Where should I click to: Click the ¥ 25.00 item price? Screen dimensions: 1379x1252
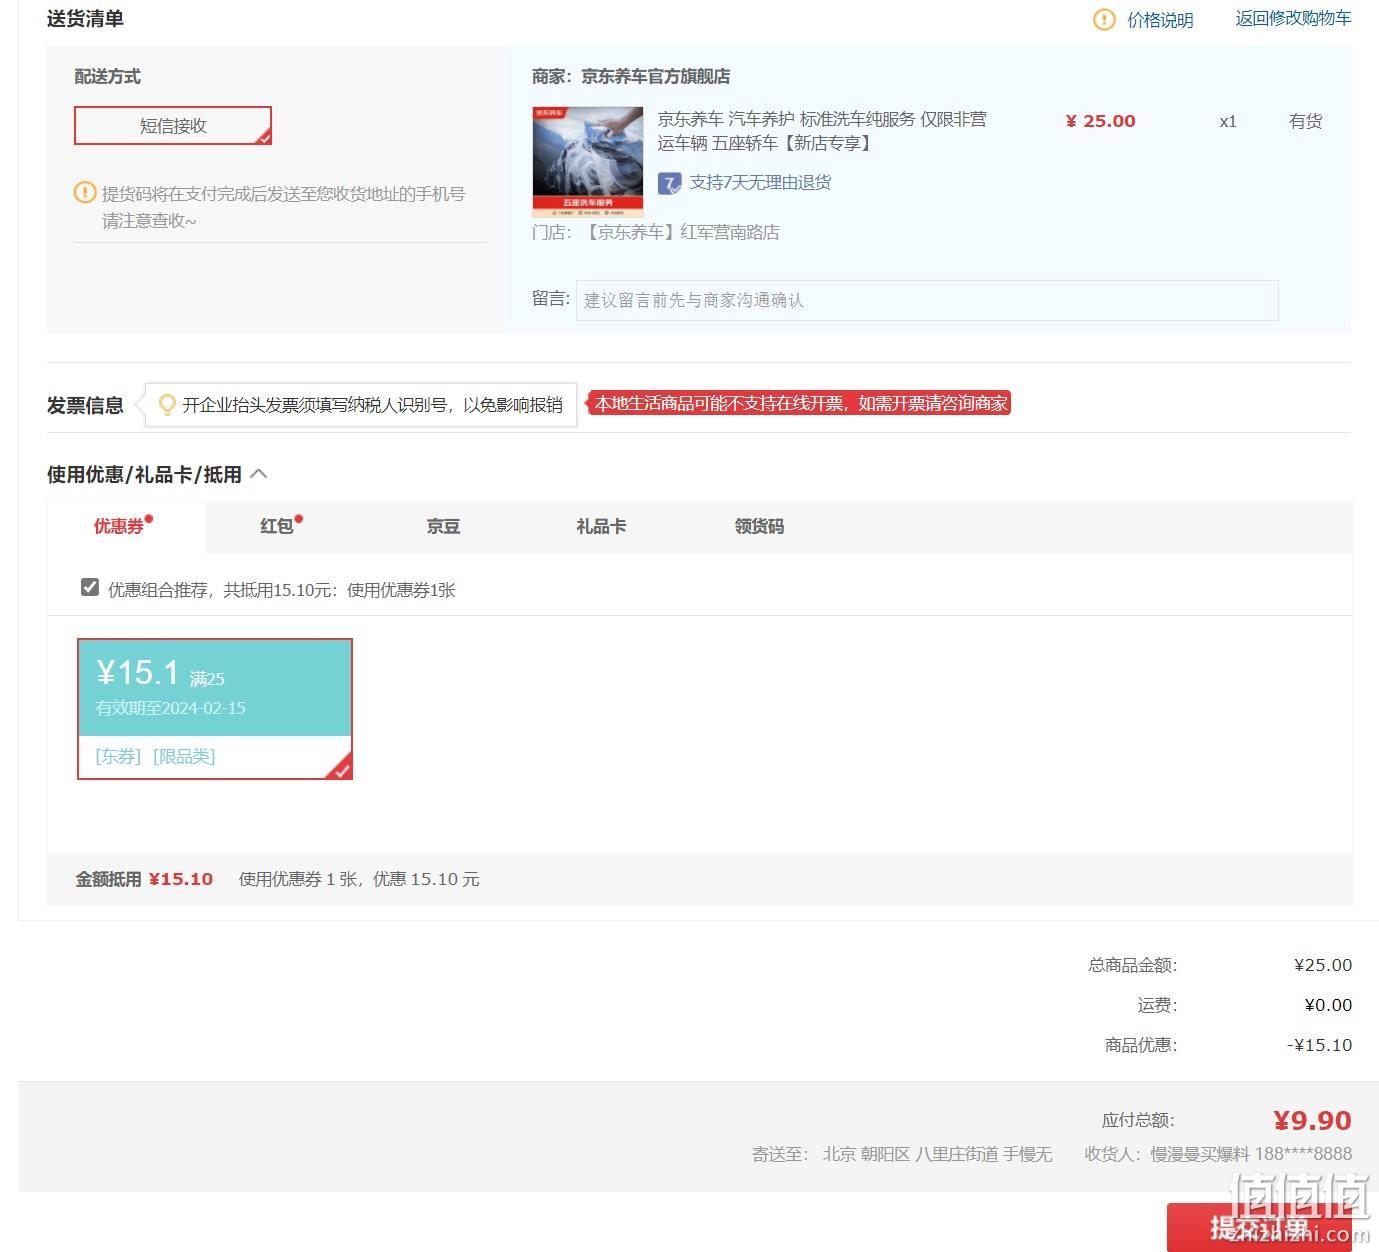pos(1100,121)
